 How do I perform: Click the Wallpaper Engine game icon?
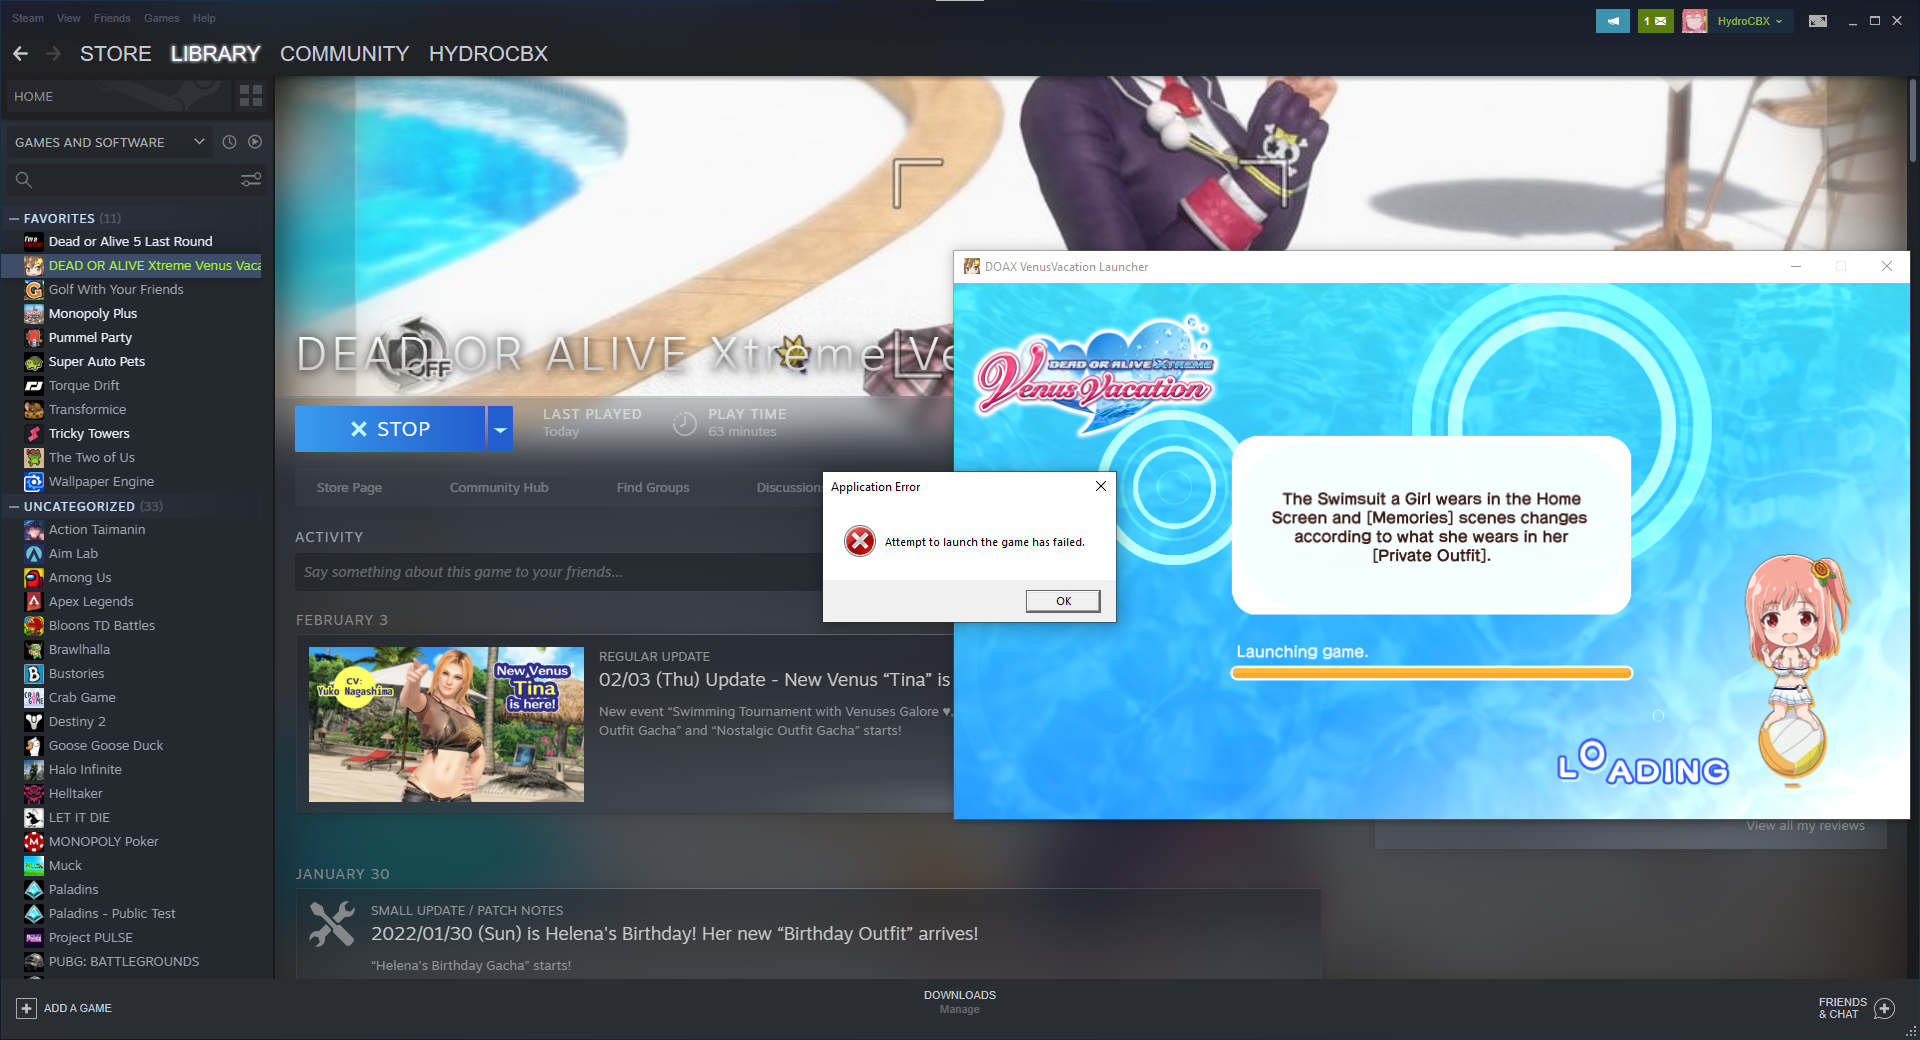coord(34,482)
